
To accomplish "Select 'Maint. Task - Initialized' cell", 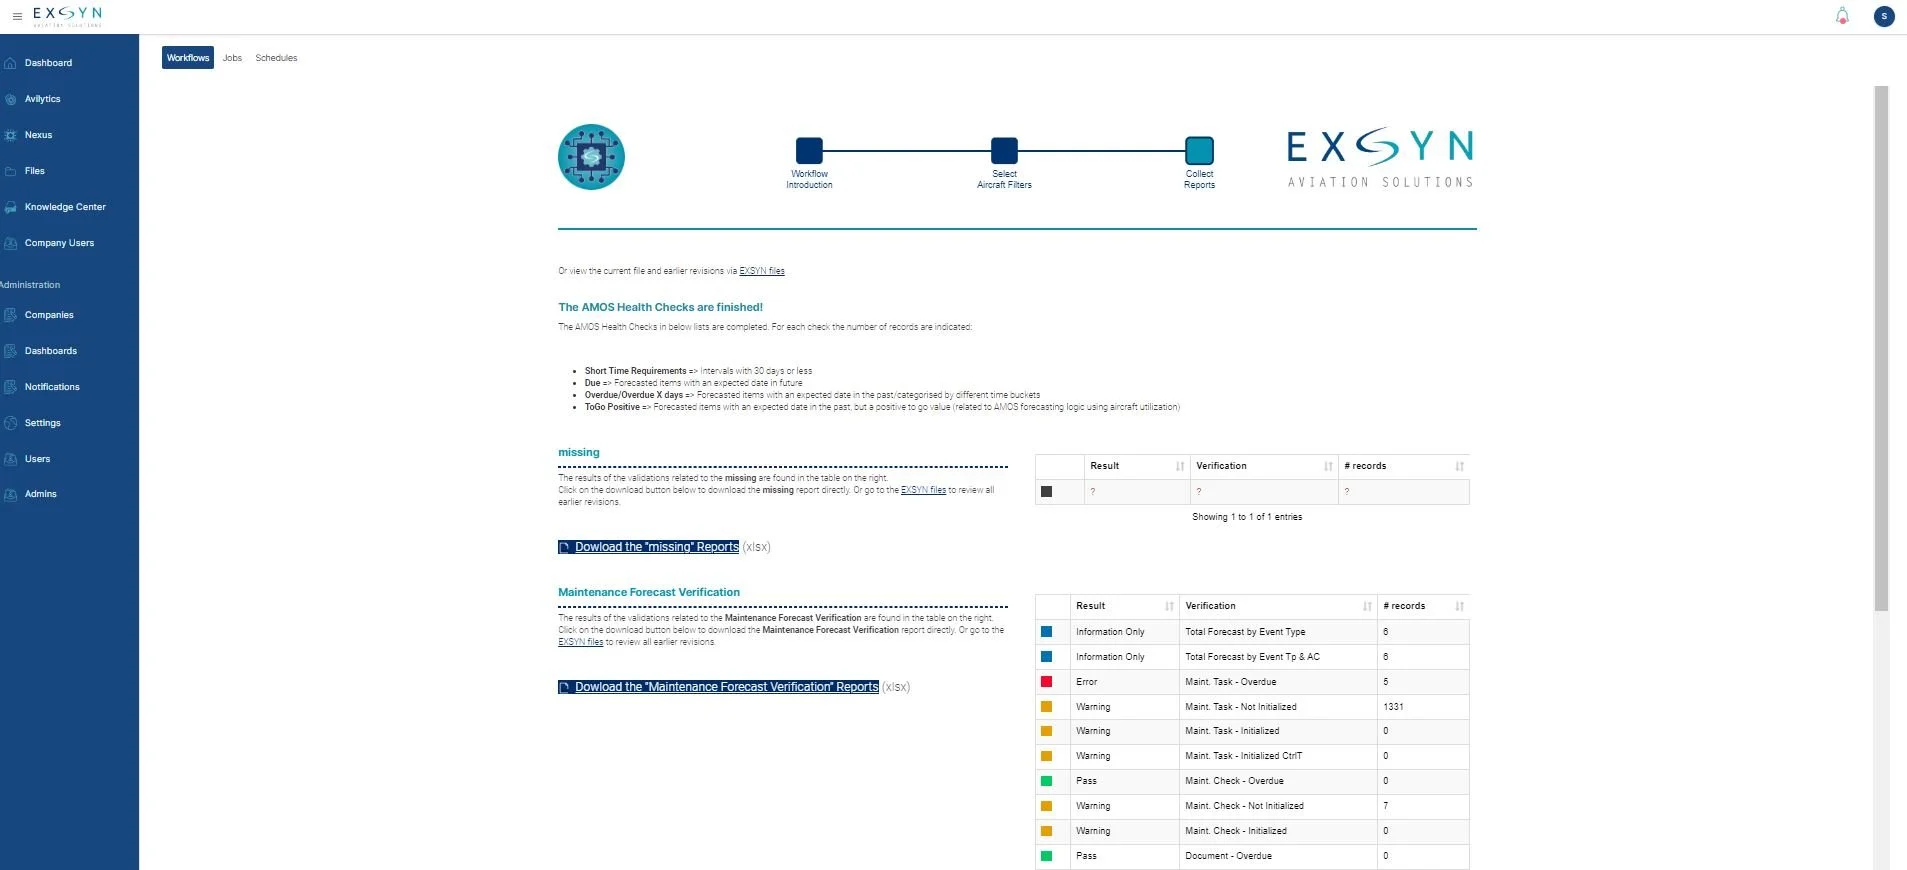I will click(1278, 731).
